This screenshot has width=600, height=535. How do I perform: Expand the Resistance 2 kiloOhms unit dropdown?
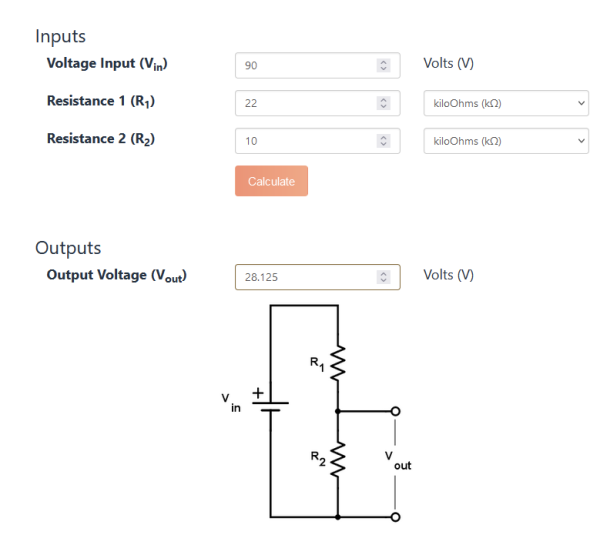(x=506, y=141)
